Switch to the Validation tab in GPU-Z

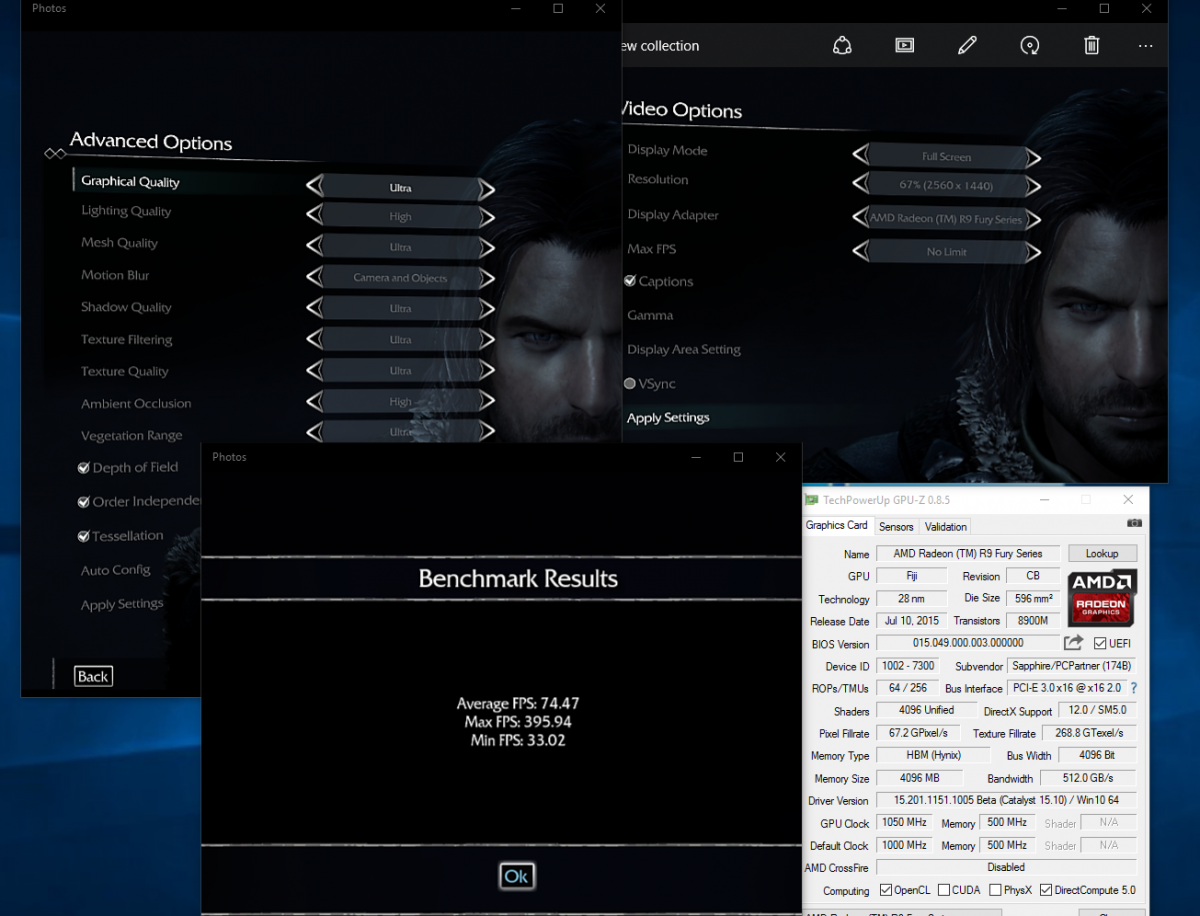(945, 527)
